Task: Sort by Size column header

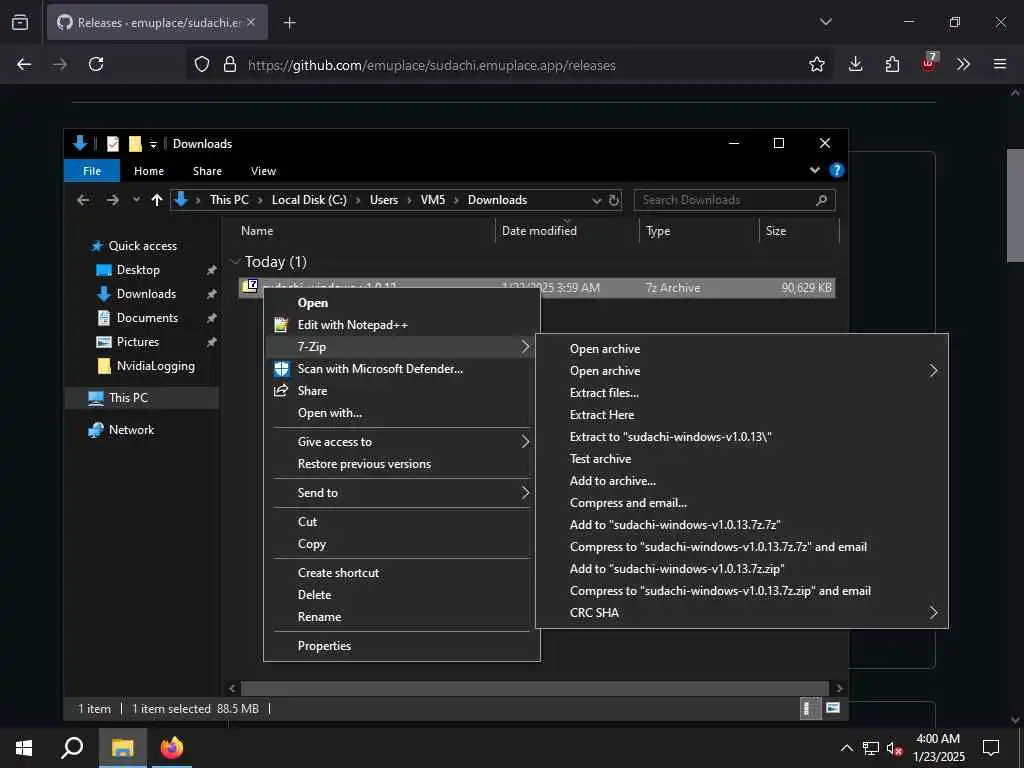Action: pos(776,231)
